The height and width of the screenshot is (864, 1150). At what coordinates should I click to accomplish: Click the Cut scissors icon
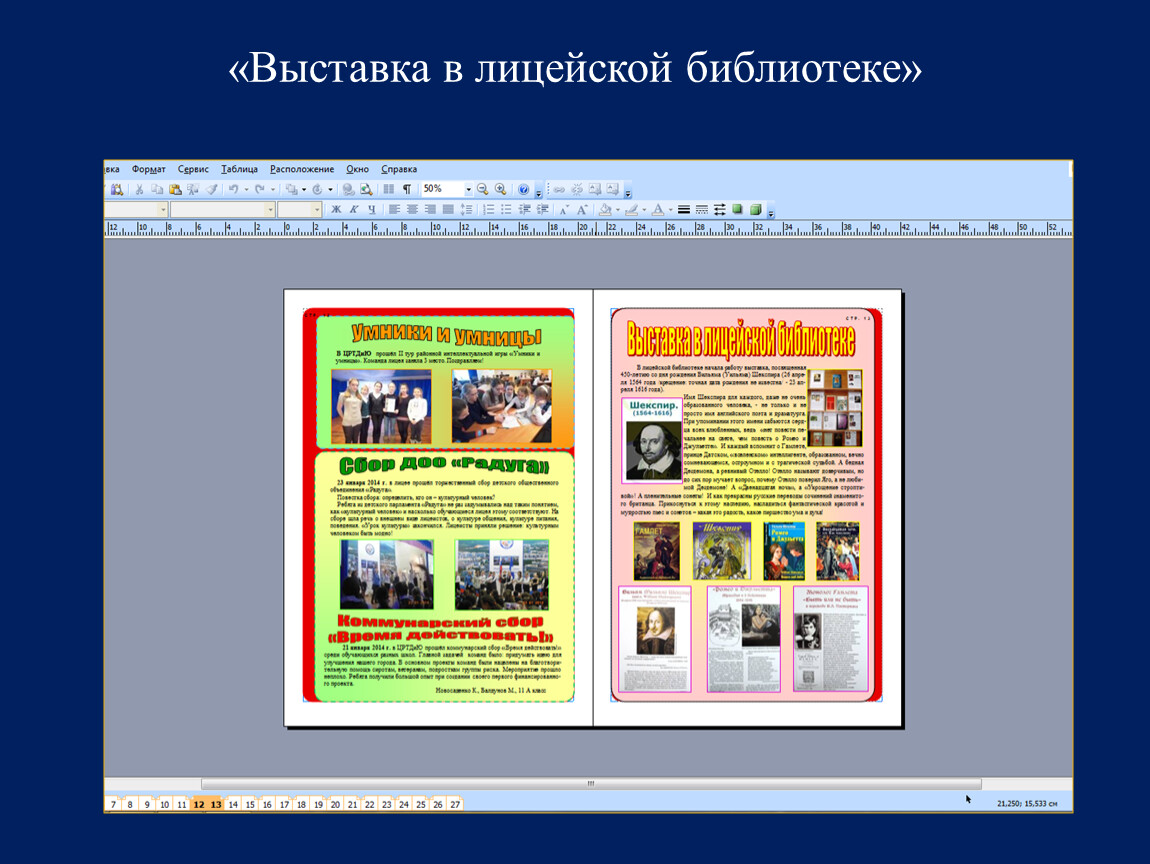point(139,189)
